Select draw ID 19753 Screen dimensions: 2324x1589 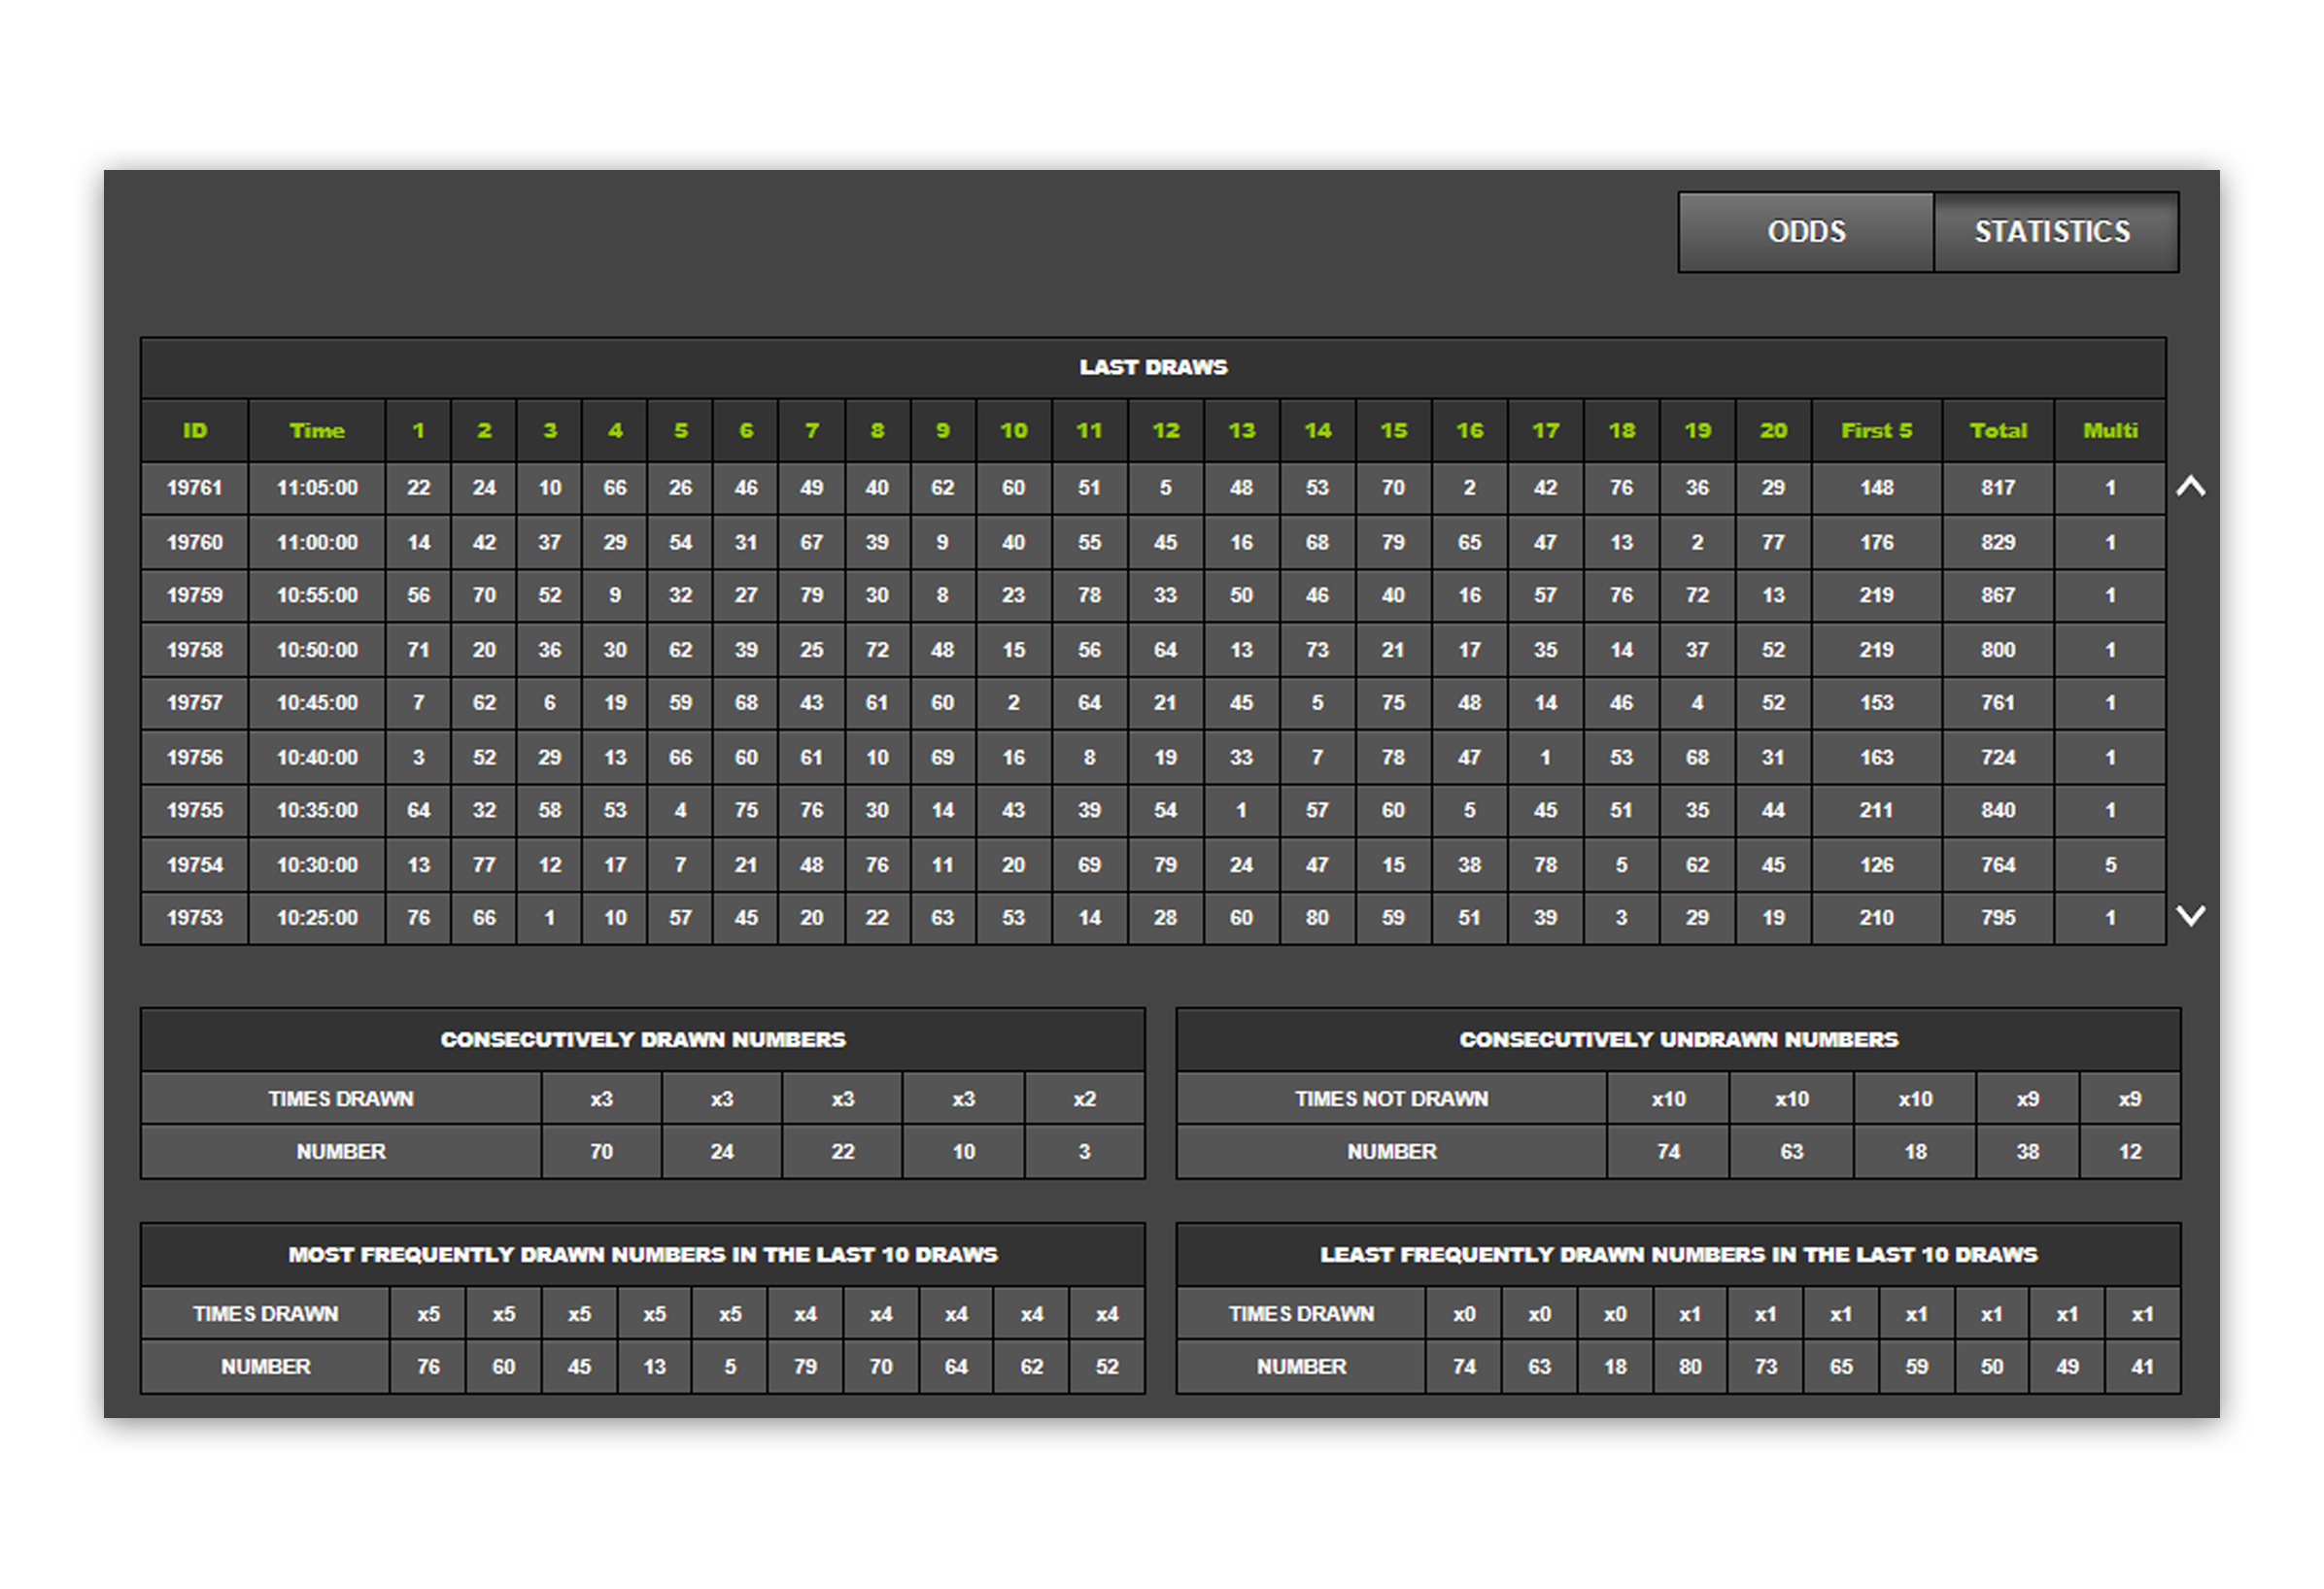tap(195, 918)
